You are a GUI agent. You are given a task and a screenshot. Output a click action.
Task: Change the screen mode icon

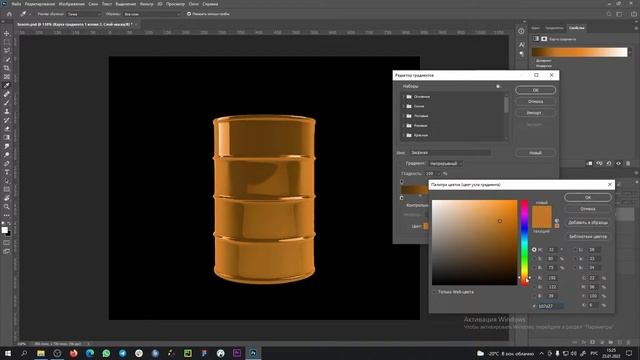point(7,251)
